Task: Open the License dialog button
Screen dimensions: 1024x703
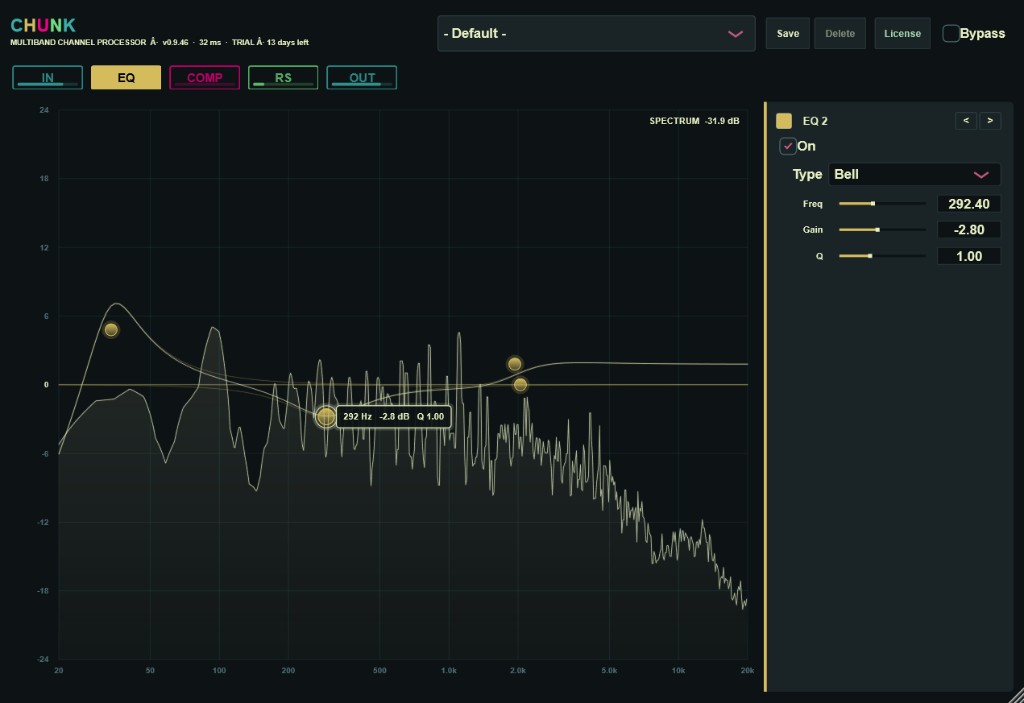Action: [x=903, y=33]
